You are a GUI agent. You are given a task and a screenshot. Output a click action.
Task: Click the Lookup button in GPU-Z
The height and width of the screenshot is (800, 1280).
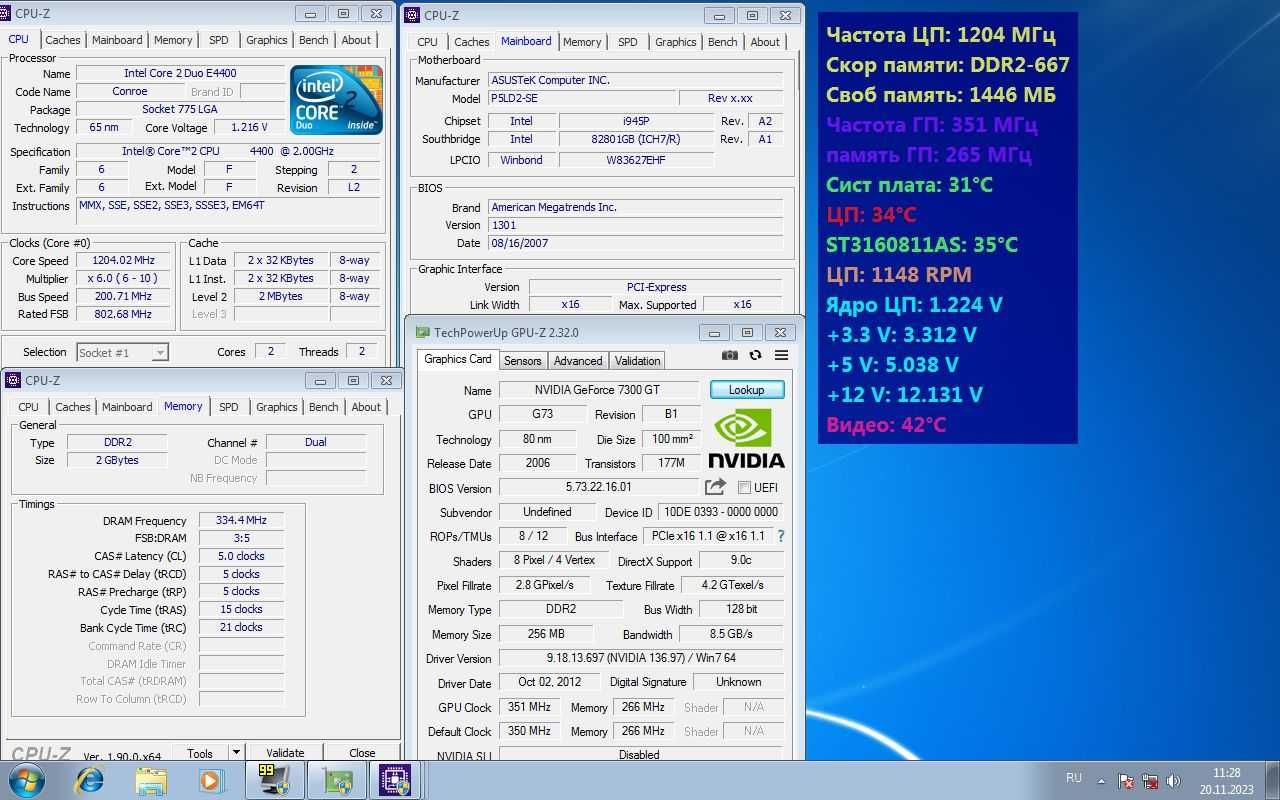pyautogui.click(x=747, y=390)
